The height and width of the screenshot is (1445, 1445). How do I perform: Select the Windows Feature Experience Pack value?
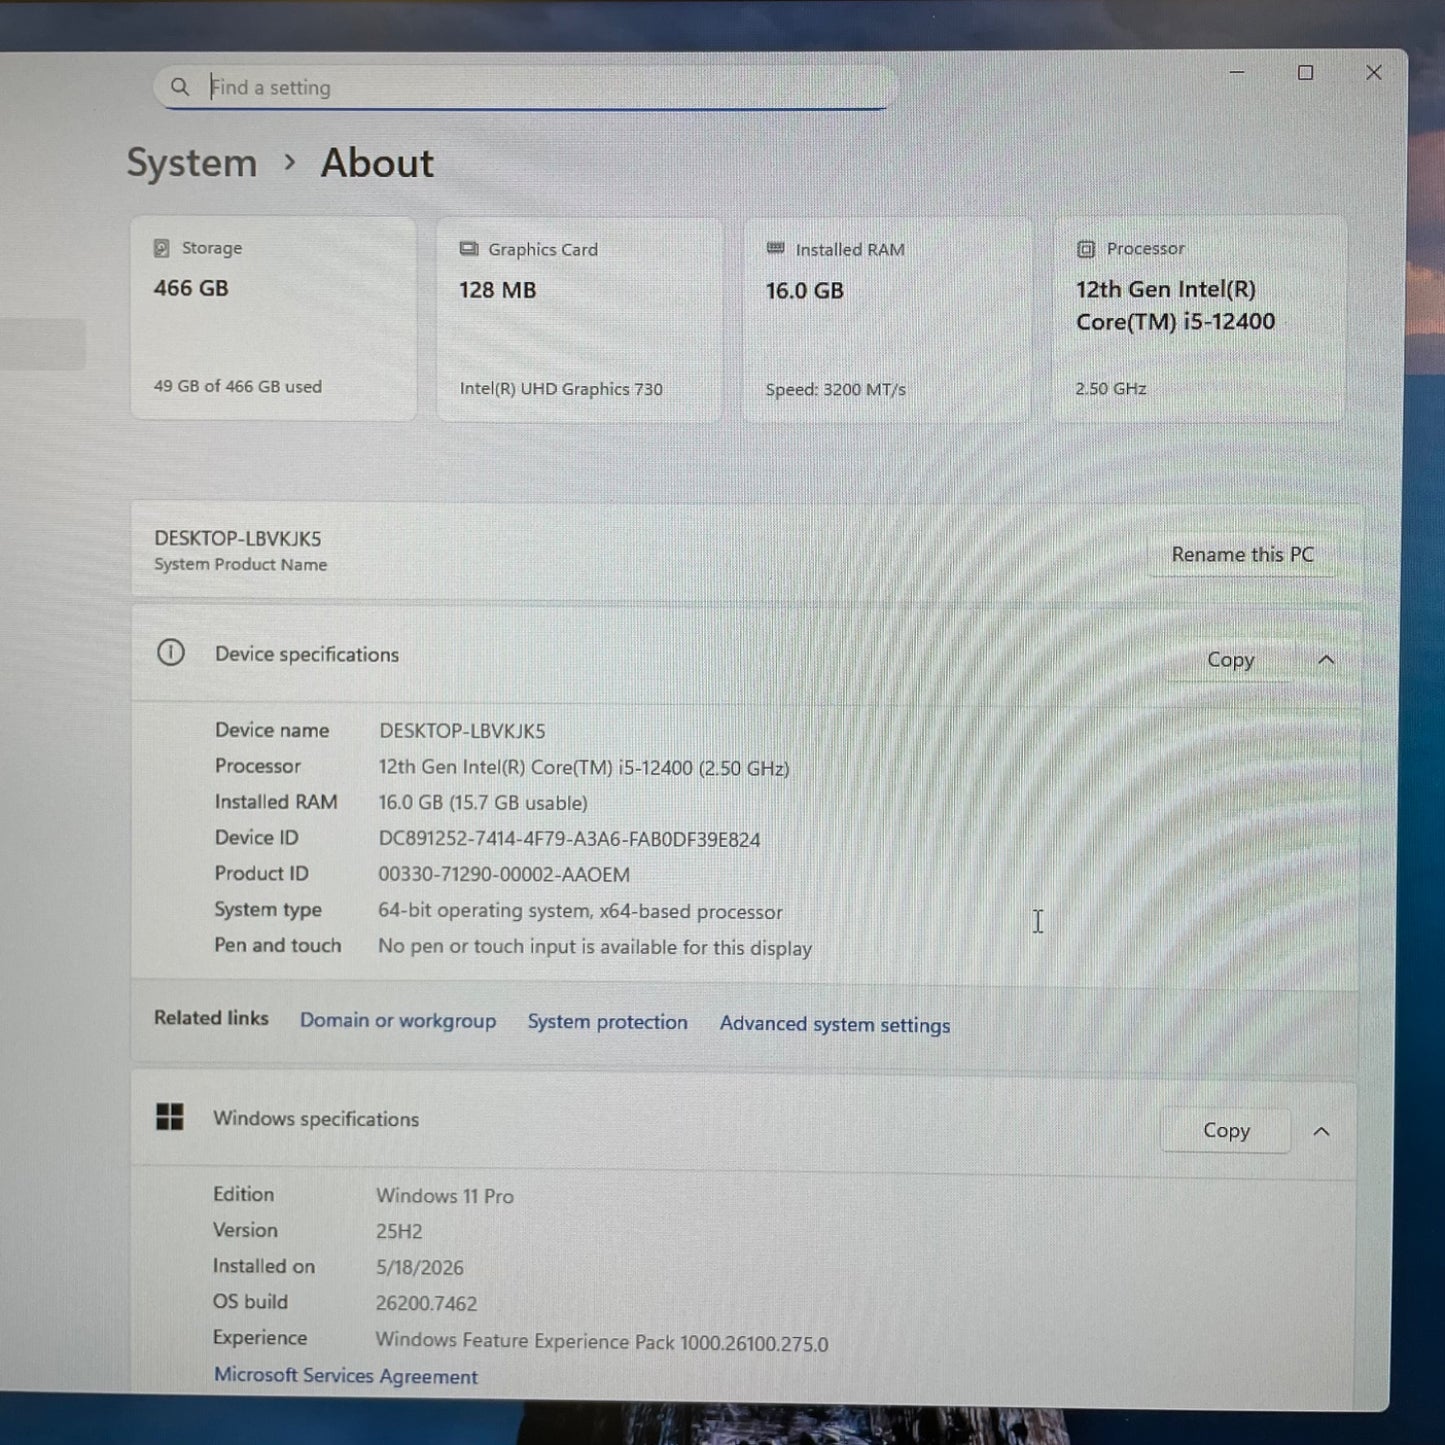pos(602,1342)
